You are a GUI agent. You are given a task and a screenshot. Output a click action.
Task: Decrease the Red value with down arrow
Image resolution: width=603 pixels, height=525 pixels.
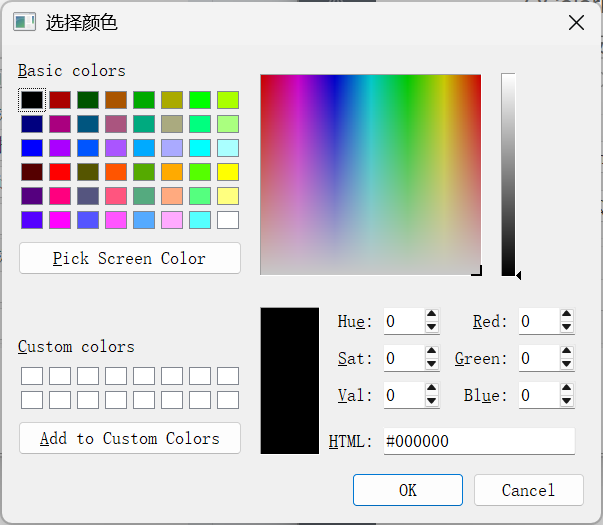pos(566,327)
